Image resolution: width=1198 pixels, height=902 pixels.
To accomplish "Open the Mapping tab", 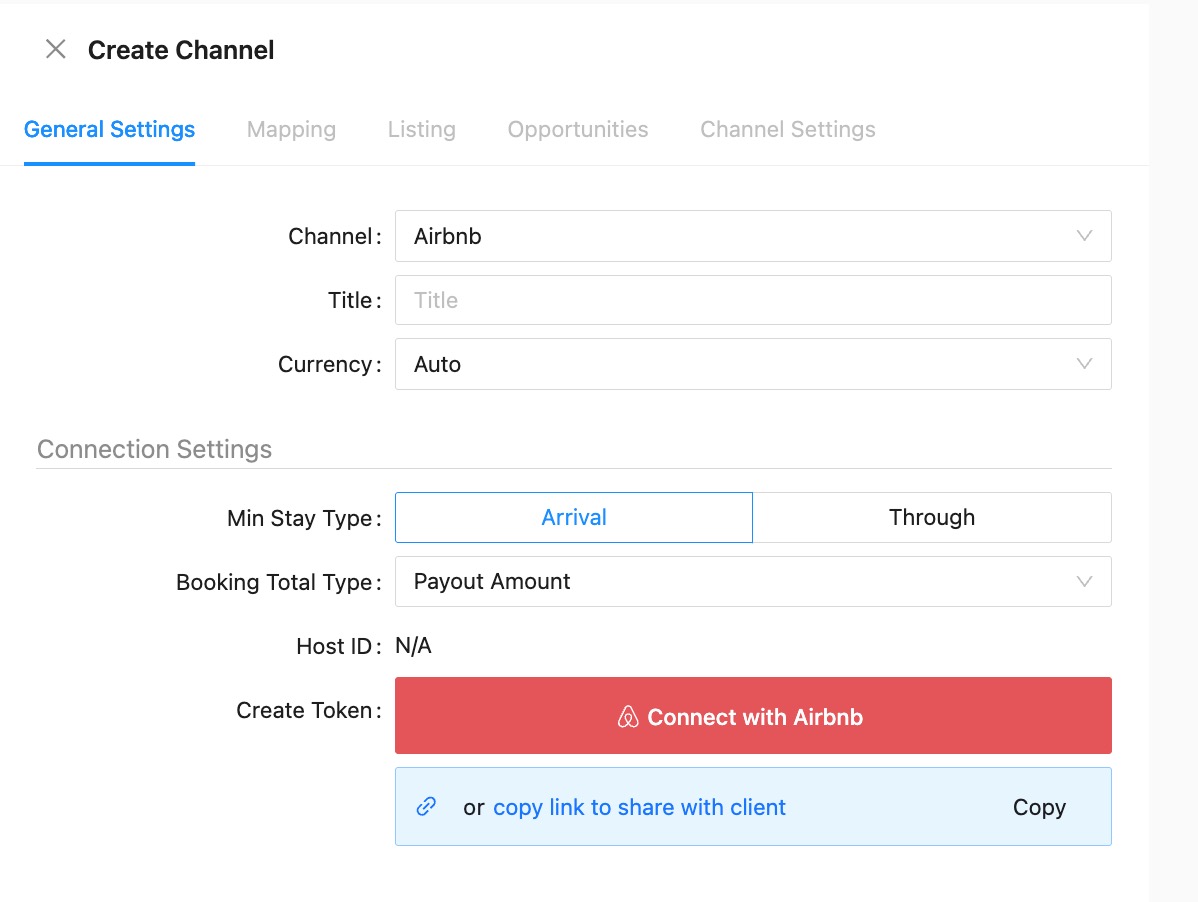I will [x=291, y=129].
